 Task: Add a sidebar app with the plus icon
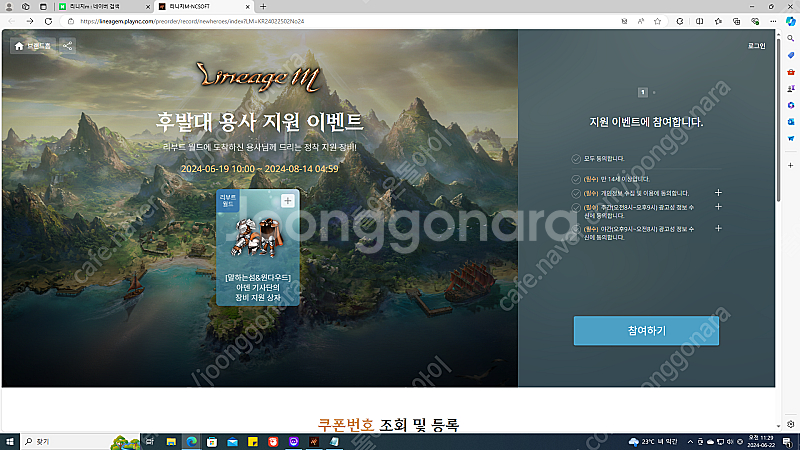coord(791,165)
